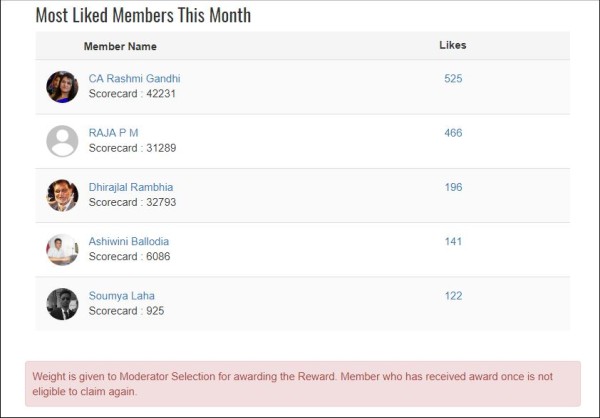This screenshot has height=418, width=600.
Task: Click the 466 likes number
Action: pyautogui.click(x=453, y=133)
